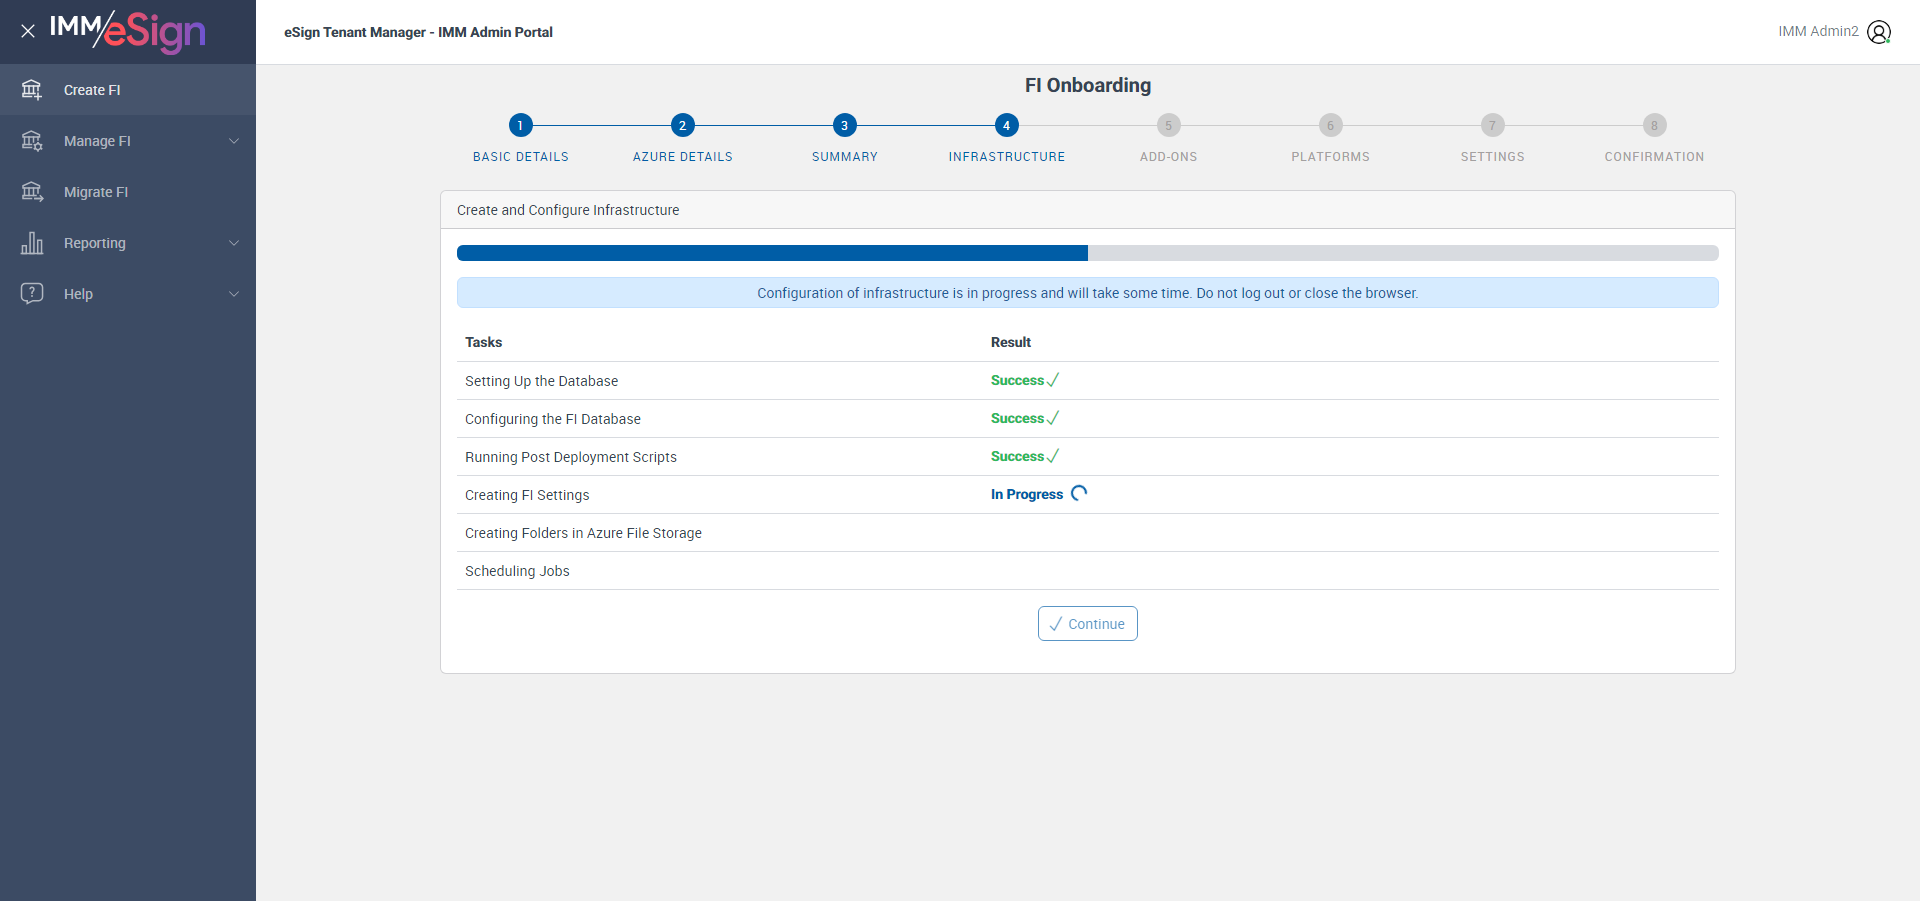The height and width of the screenshot is (901, 1920).
Task: Click the IMM eSign logo
Action: [x=128, y=32]
